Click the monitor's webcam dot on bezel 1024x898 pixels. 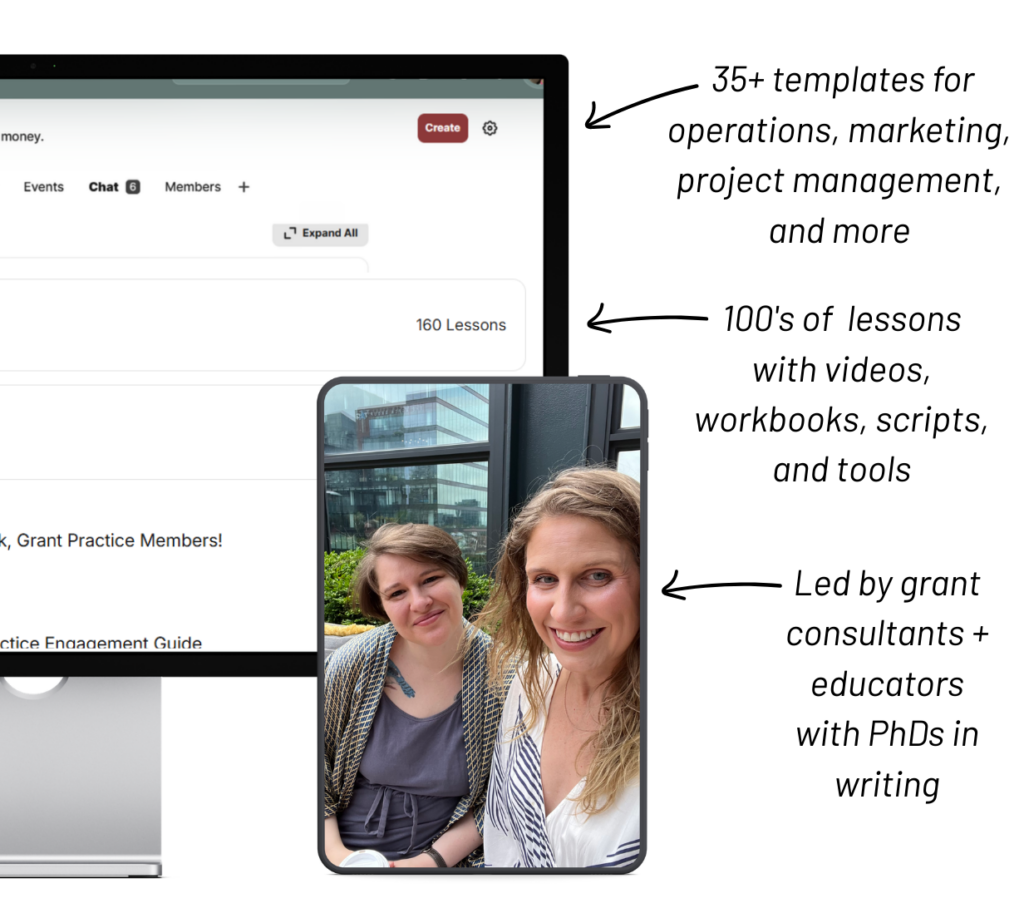pos(33,66)
